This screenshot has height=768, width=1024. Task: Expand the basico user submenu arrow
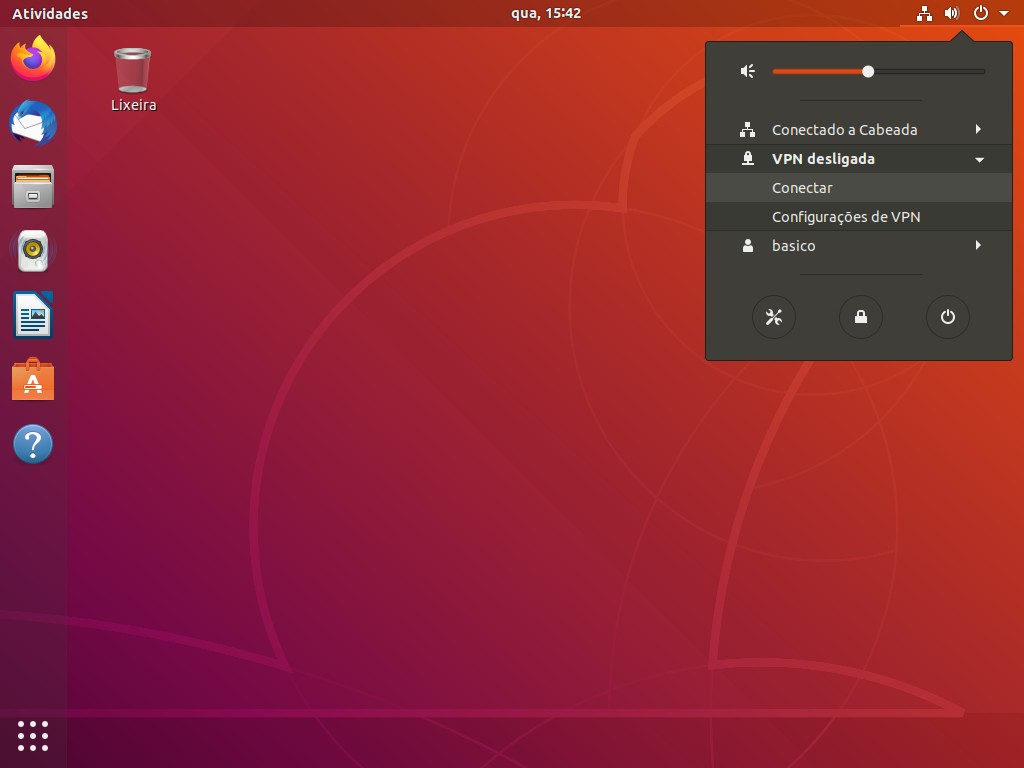click(x=978, y=245)
